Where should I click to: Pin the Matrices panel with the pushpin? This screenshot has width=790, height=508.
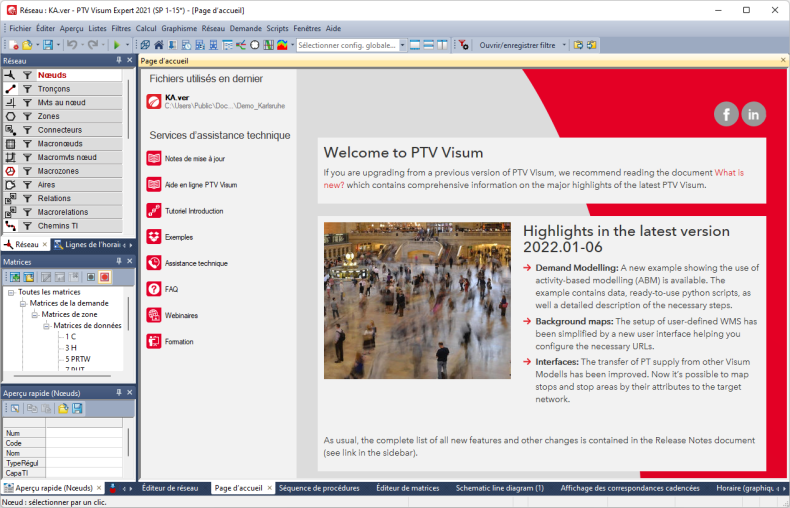coord(118,262)
